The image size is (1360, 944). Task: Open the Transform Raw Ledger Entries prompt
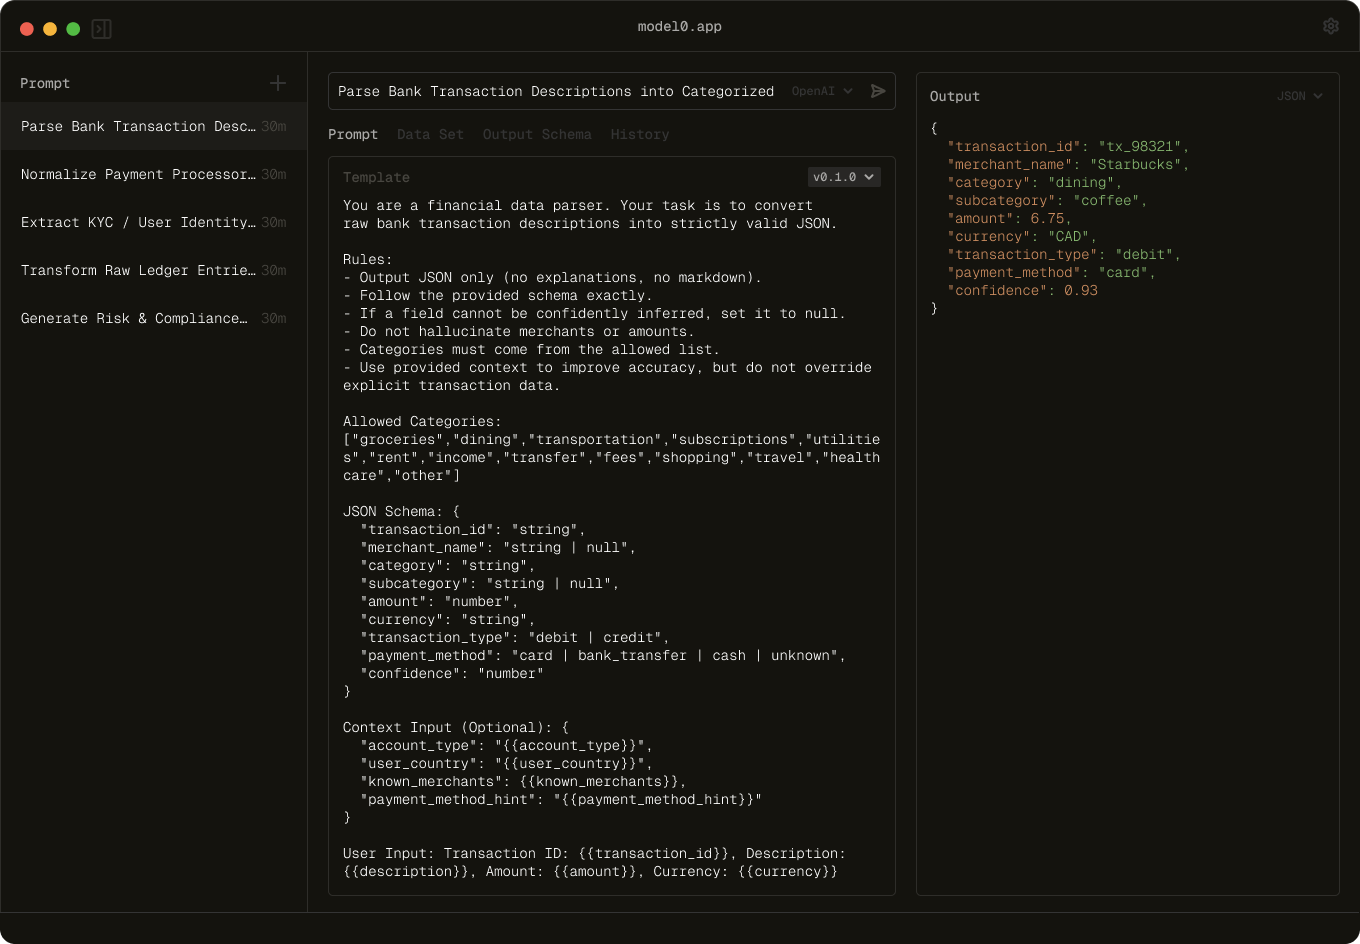pos(140,270)
